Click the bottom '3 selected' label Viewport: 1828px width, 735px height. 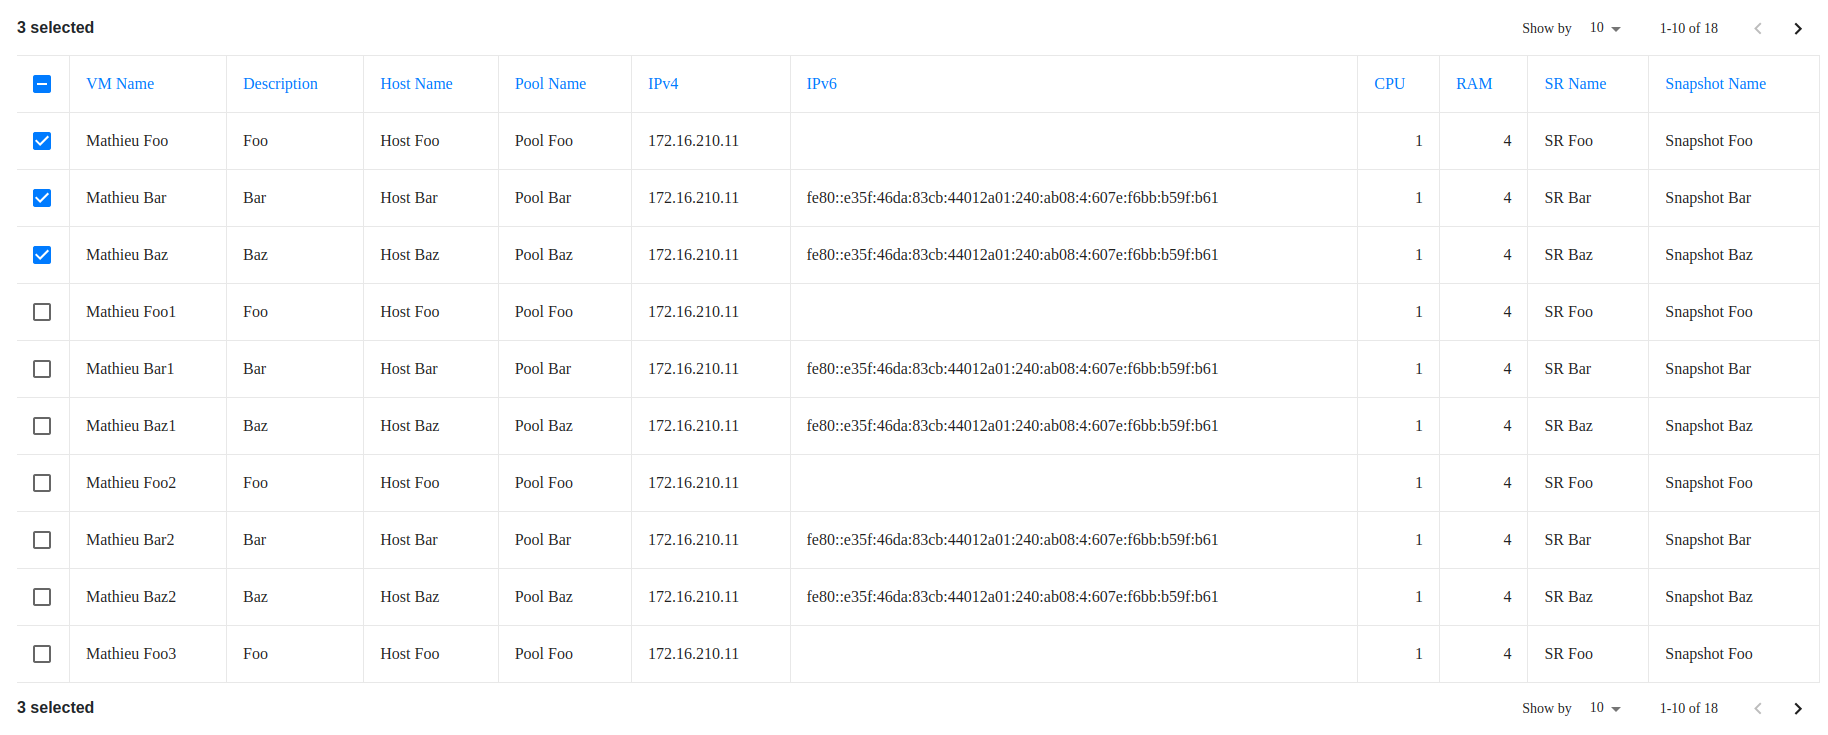tap(55, 708)
